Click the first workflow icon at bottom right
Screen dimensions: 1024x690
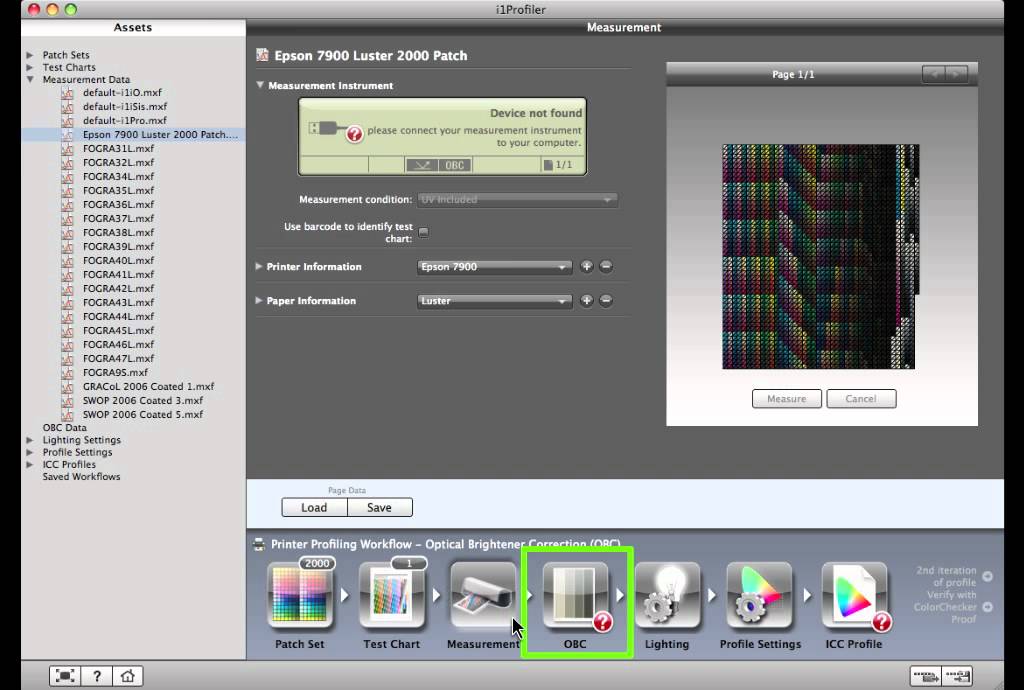[926, 676]
